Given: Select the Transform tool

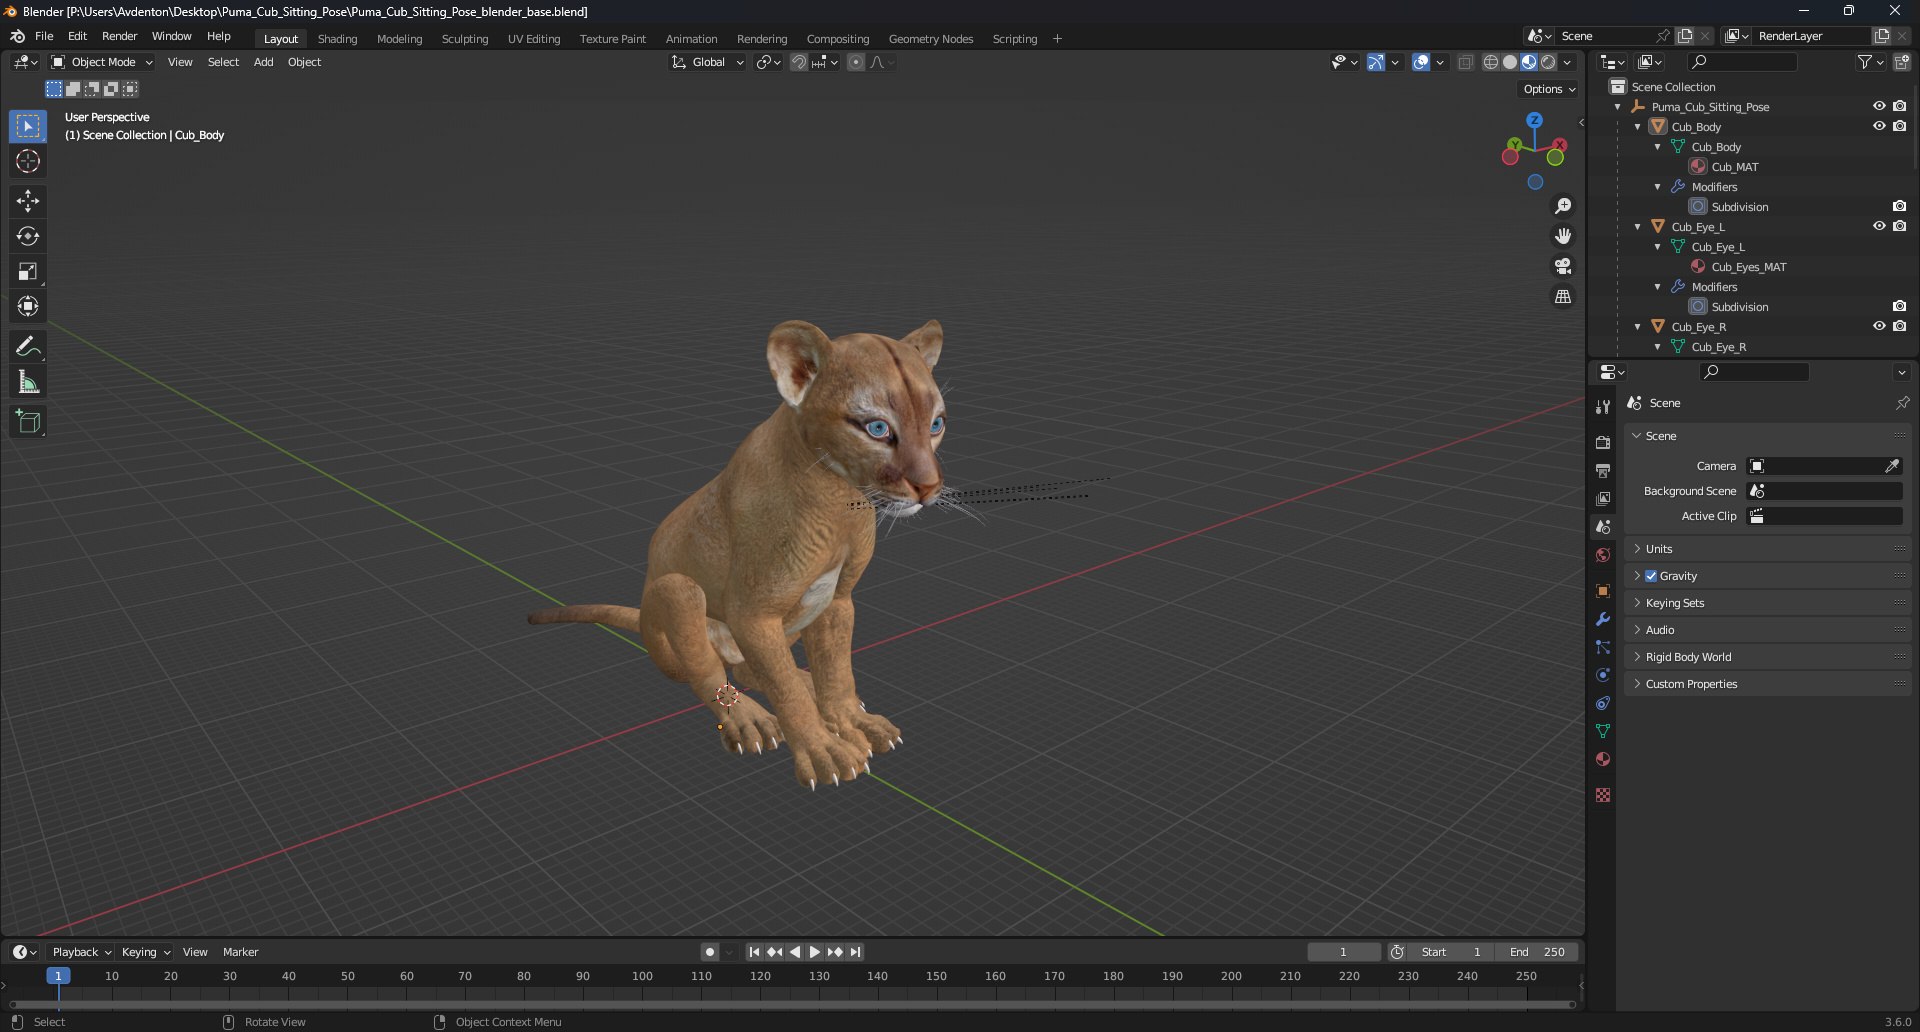Looking at the screenshot, I should pos(28,306).
